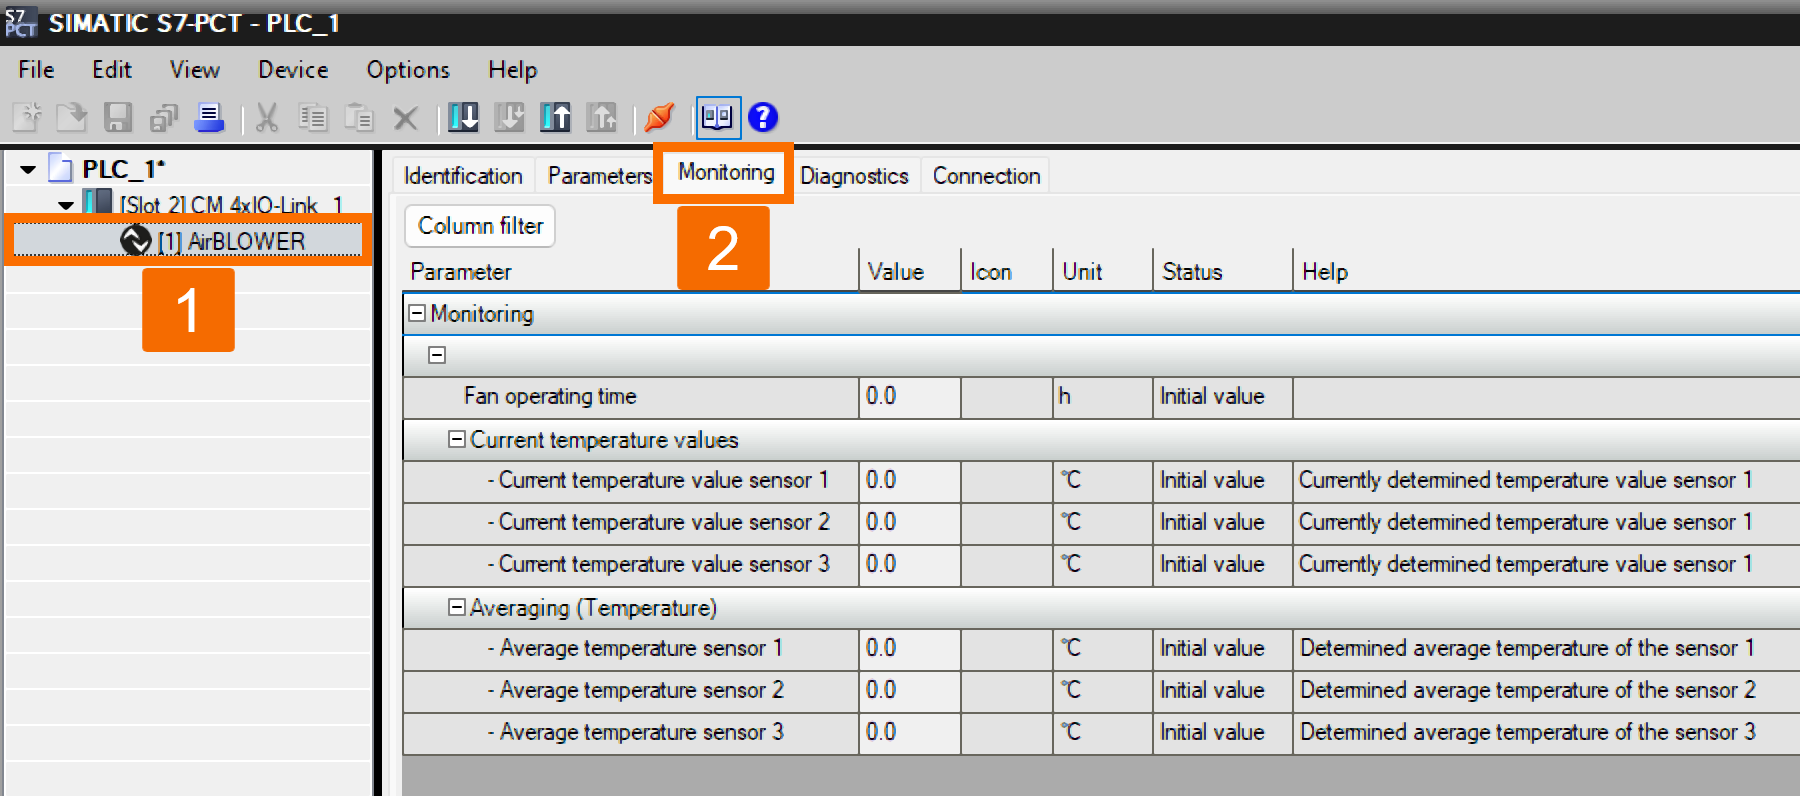This screenshot has height=796, width=1800.
Task: Click help text for Average temperature sensor 3
Action: pos(1528,732)
